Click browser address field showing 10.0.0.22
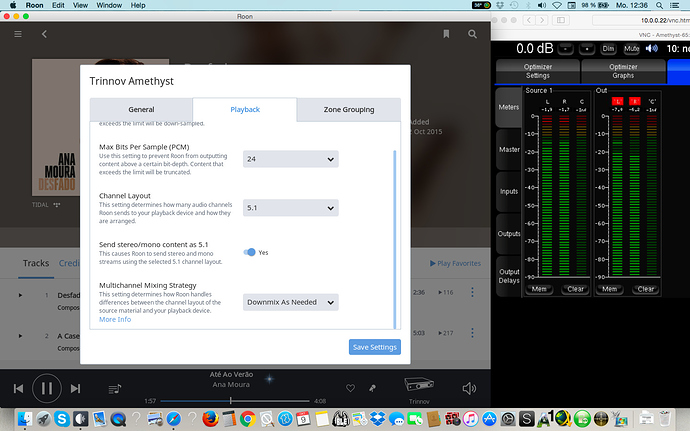This screenshot has width=690, height=431. (641, 20)
